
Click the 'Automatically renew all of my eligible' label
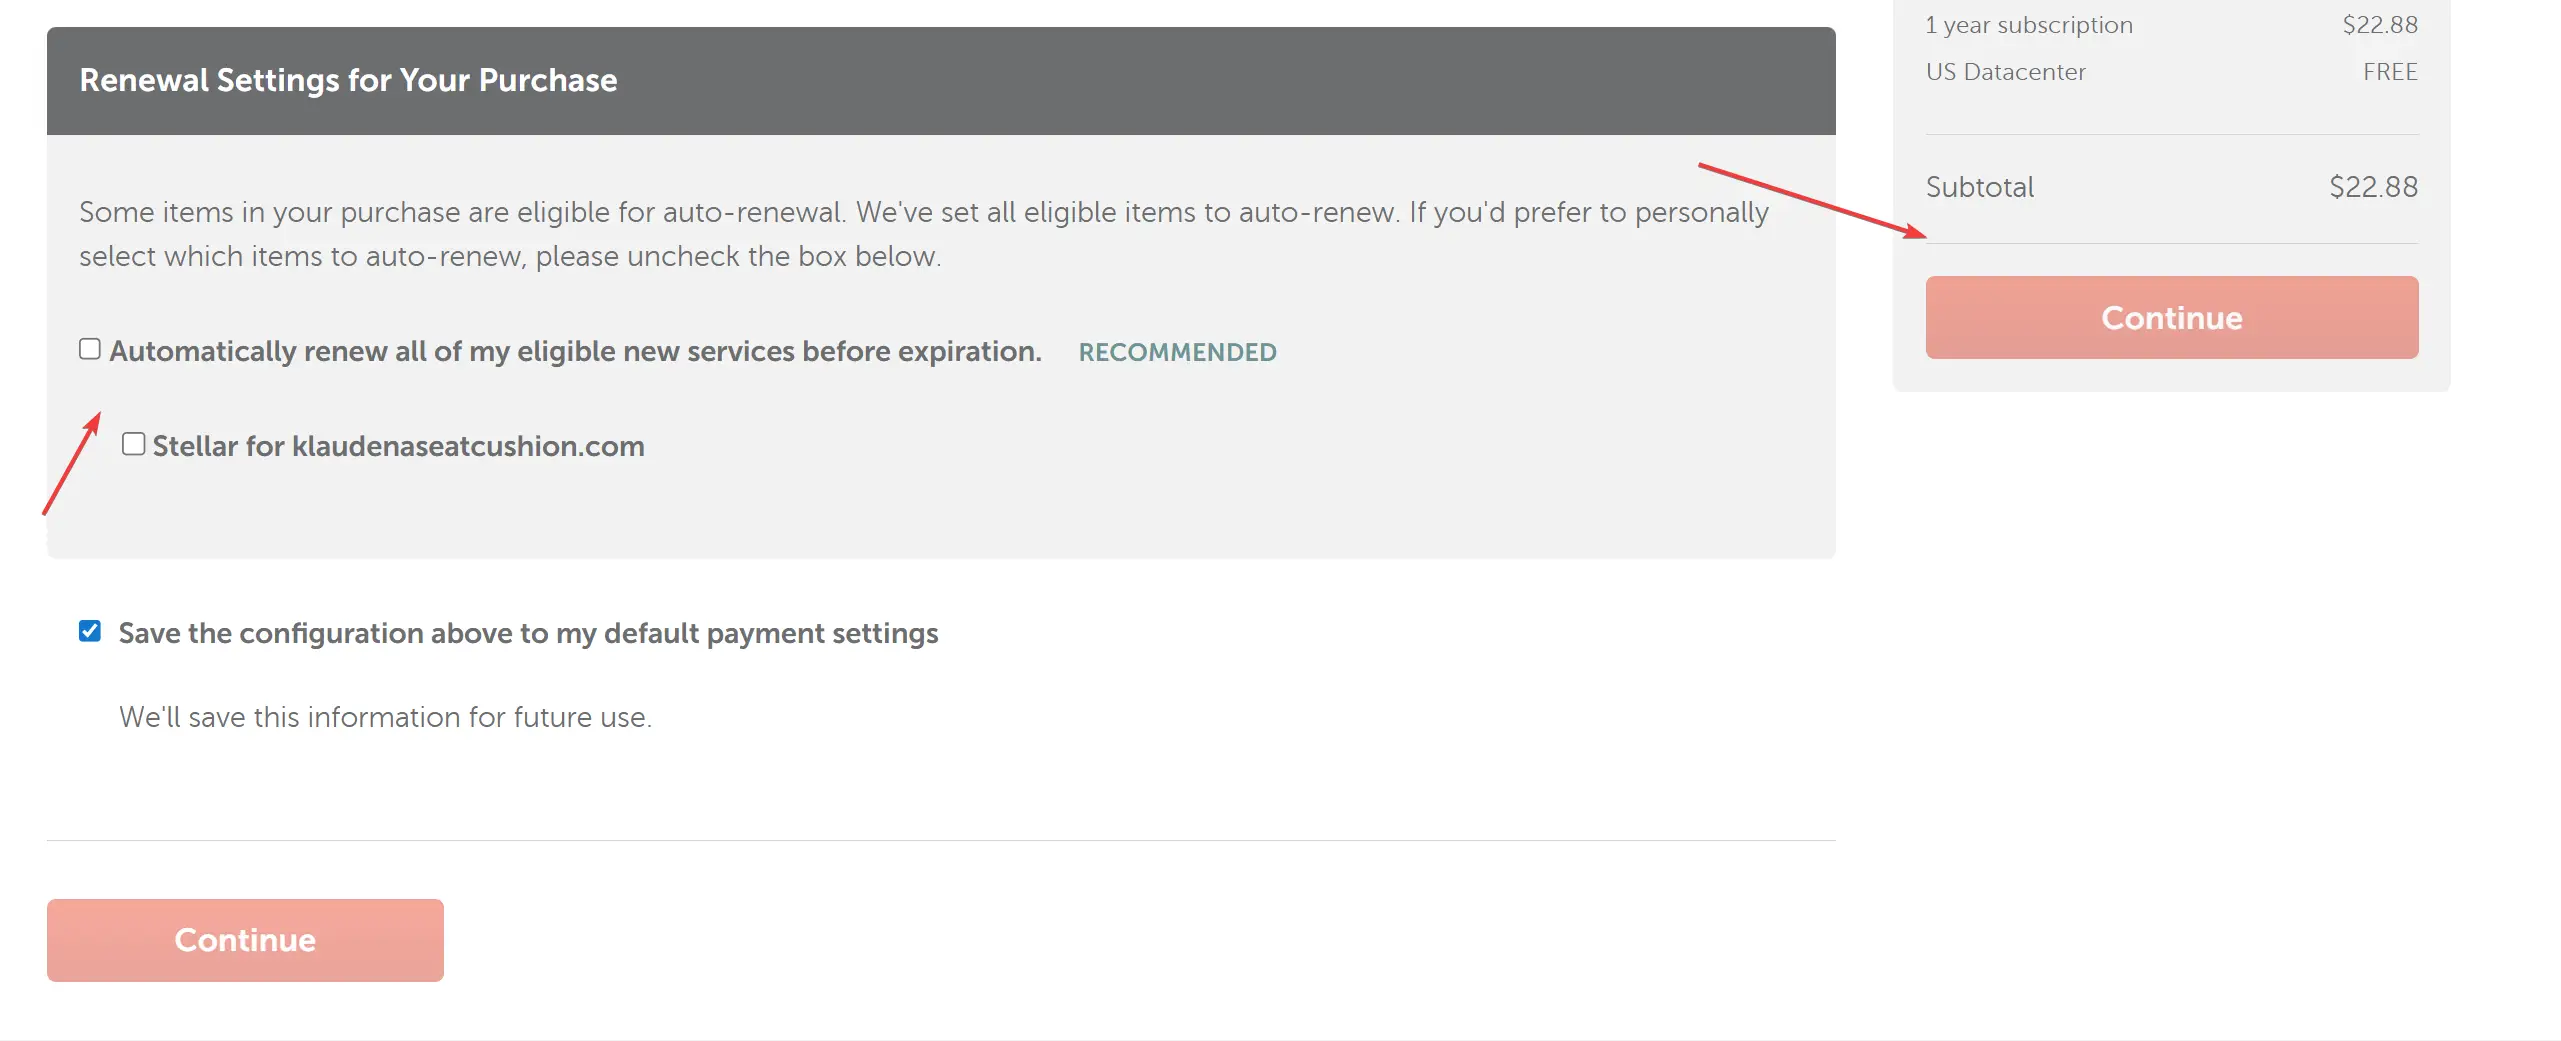click(x=575, y=351)
